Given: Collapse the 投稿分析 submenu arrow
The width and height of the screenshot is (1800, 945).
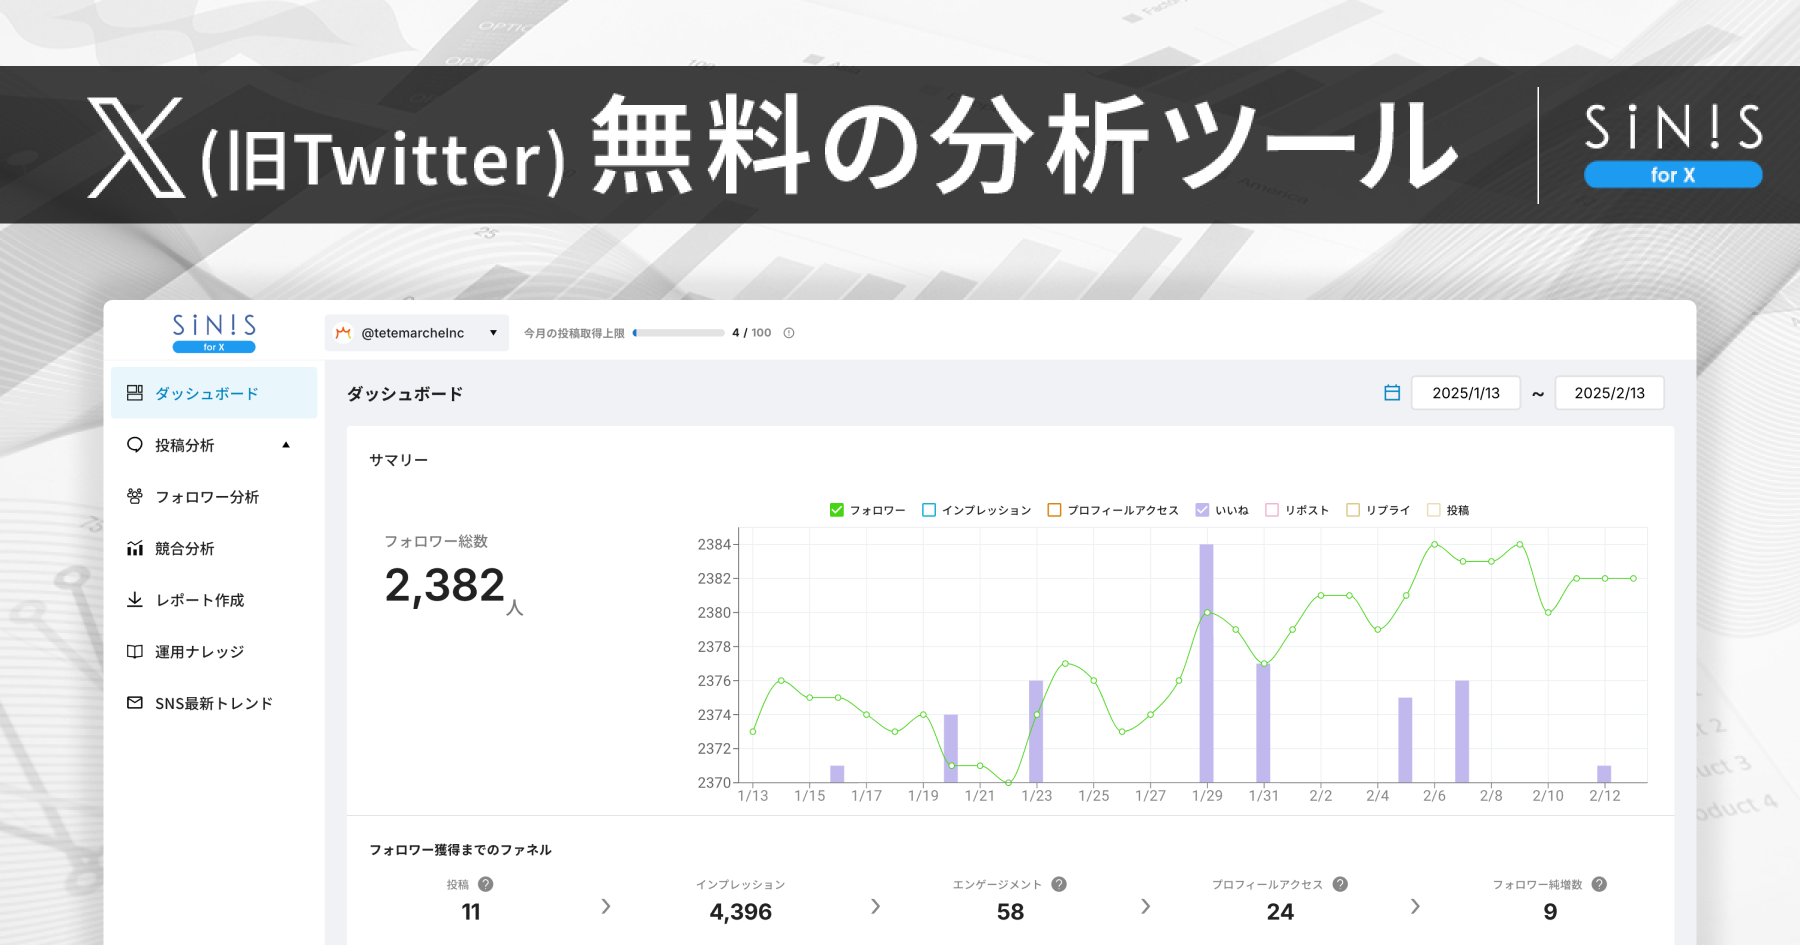Looking at the screenshot, I should [286, 445].
